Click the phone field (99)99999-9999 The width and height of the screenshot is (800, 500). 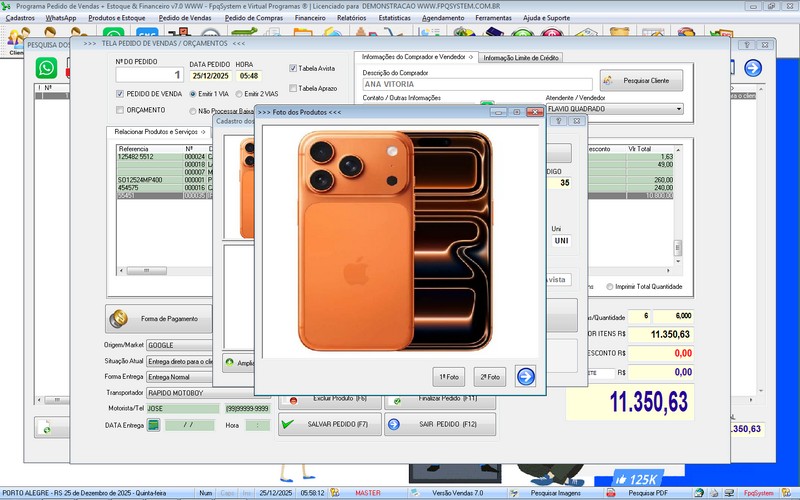point(247,409)
